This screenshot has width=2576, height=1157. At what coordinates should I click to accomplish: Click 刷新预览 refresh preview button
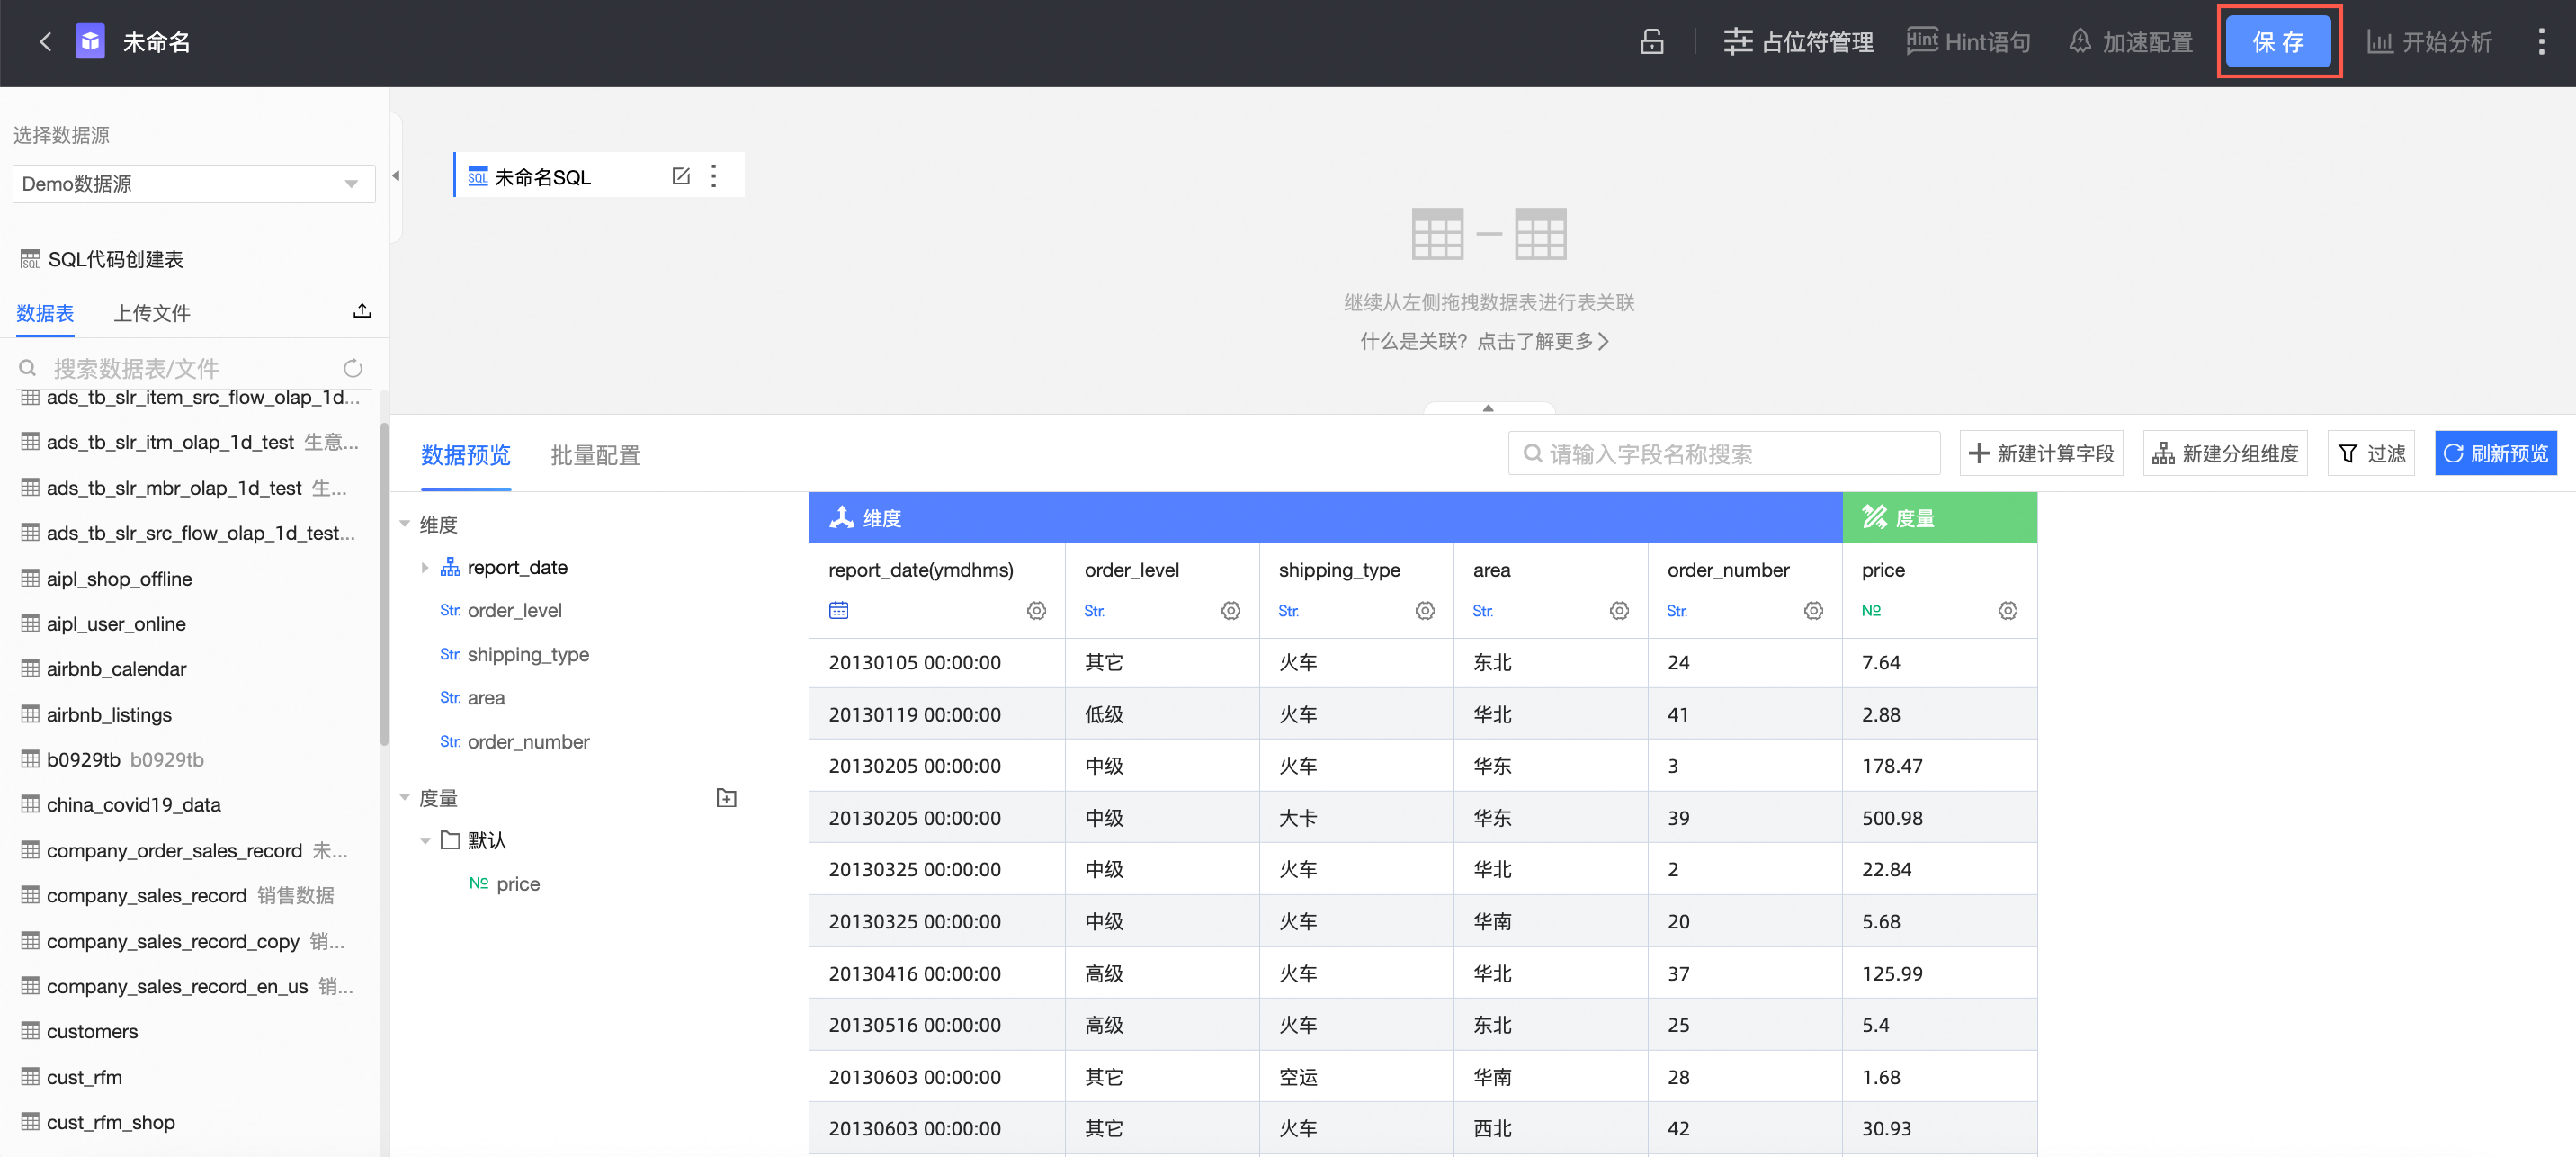pyautogui.click(x=2495, y=454)
